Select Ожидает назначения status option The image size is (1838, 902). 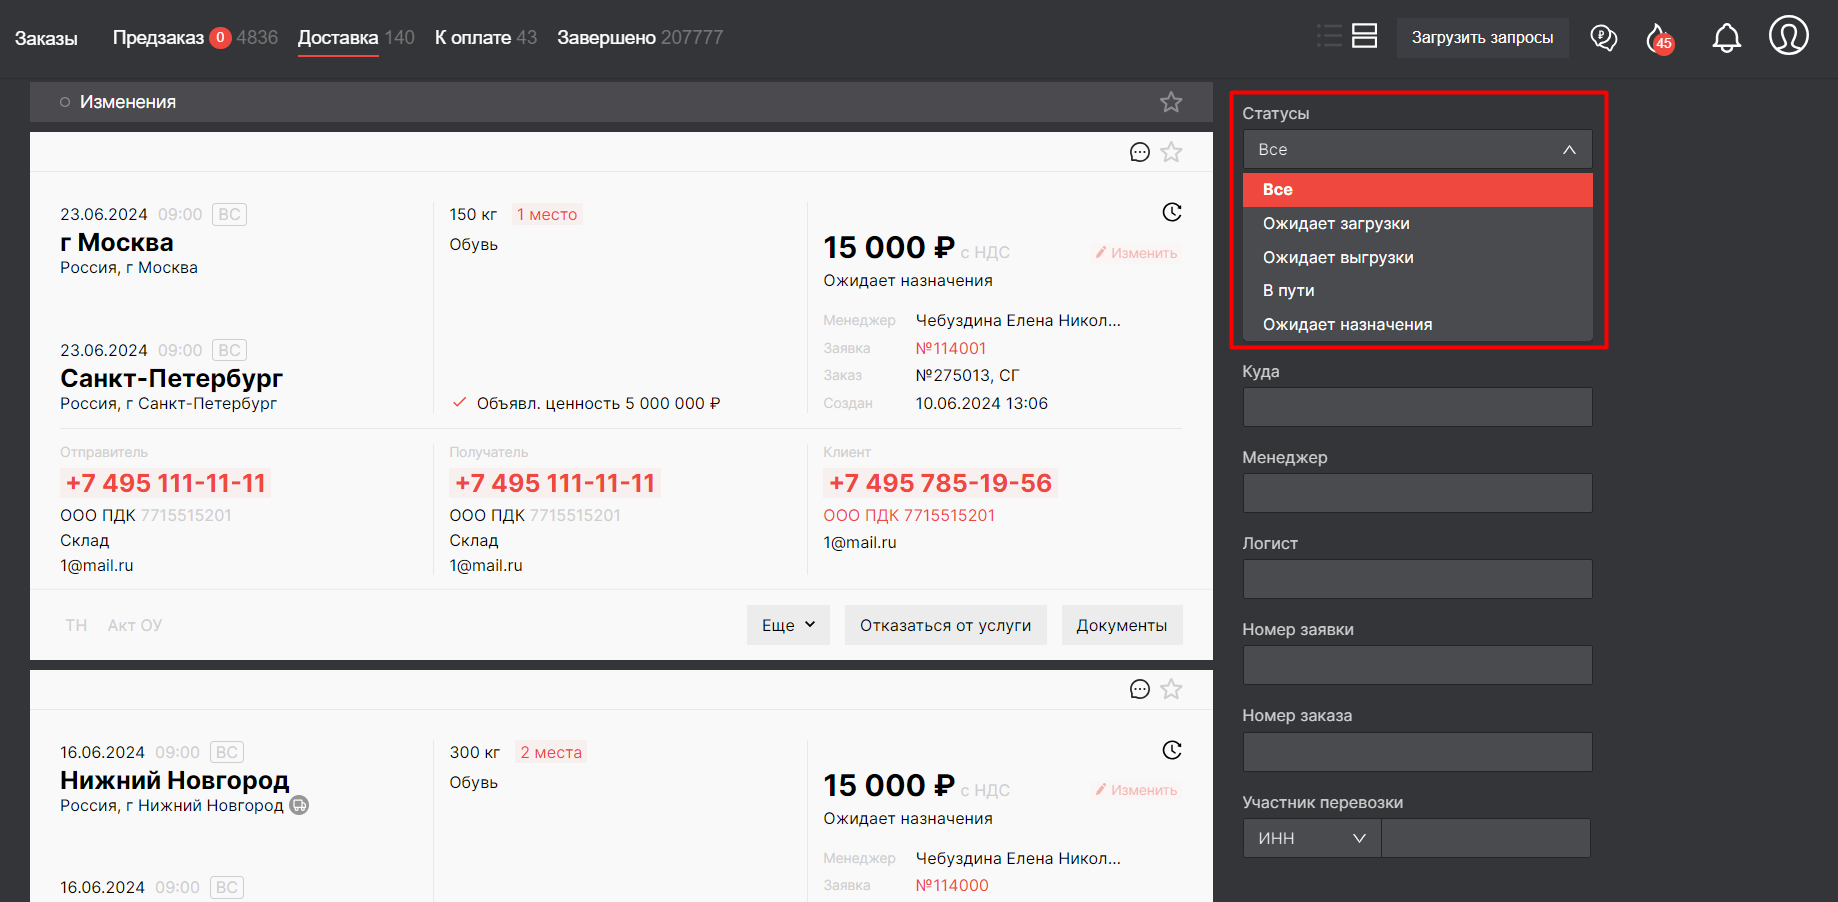coord(1417,324)
